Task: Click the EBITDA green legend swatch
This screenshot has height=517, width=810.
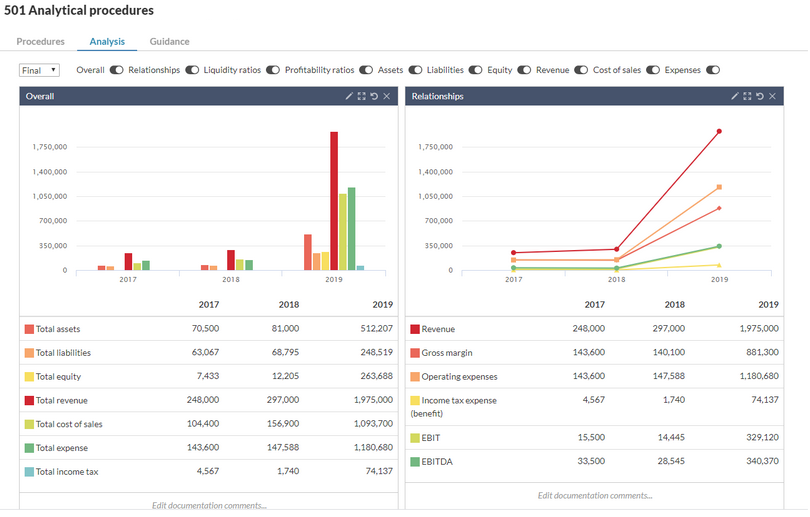Action: pos(415,462)
